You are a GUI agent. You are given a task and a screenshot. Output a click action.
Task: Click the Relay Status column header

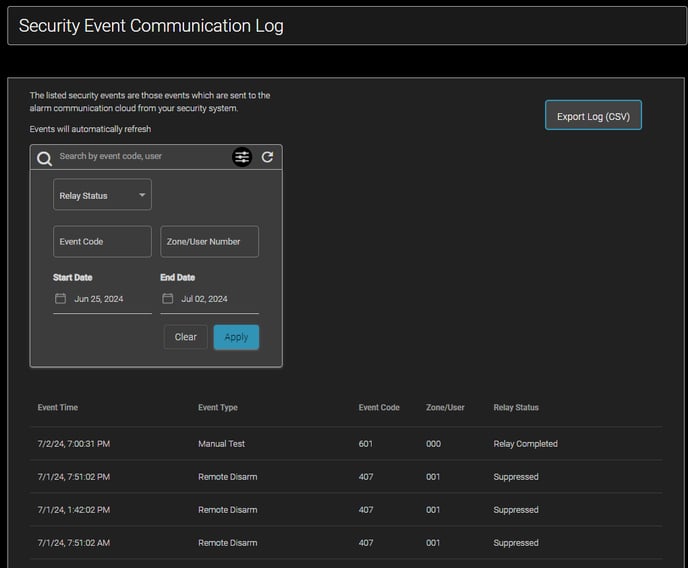click(x=516, y=407)
